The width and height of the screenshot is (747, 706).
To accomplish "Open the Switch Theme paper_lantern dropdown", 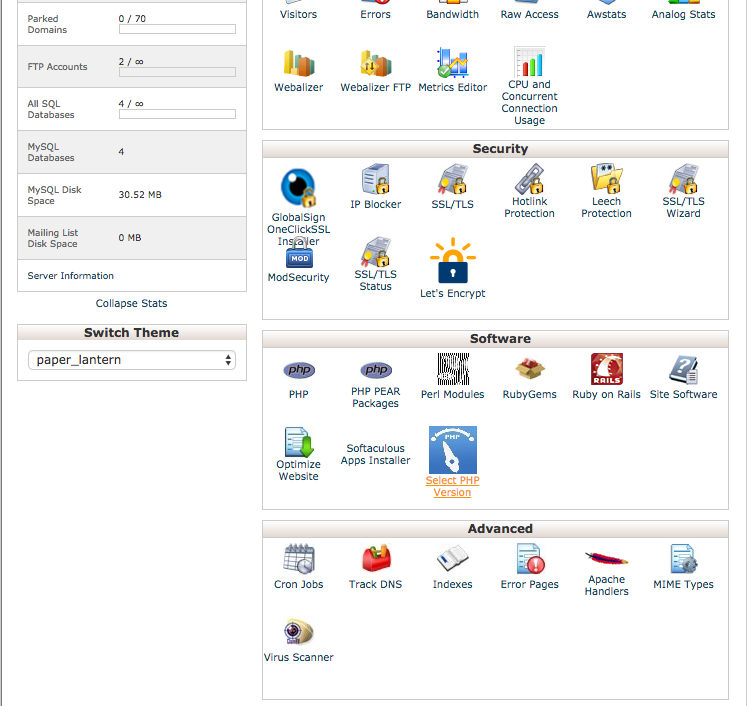I will tap(132, 360).
